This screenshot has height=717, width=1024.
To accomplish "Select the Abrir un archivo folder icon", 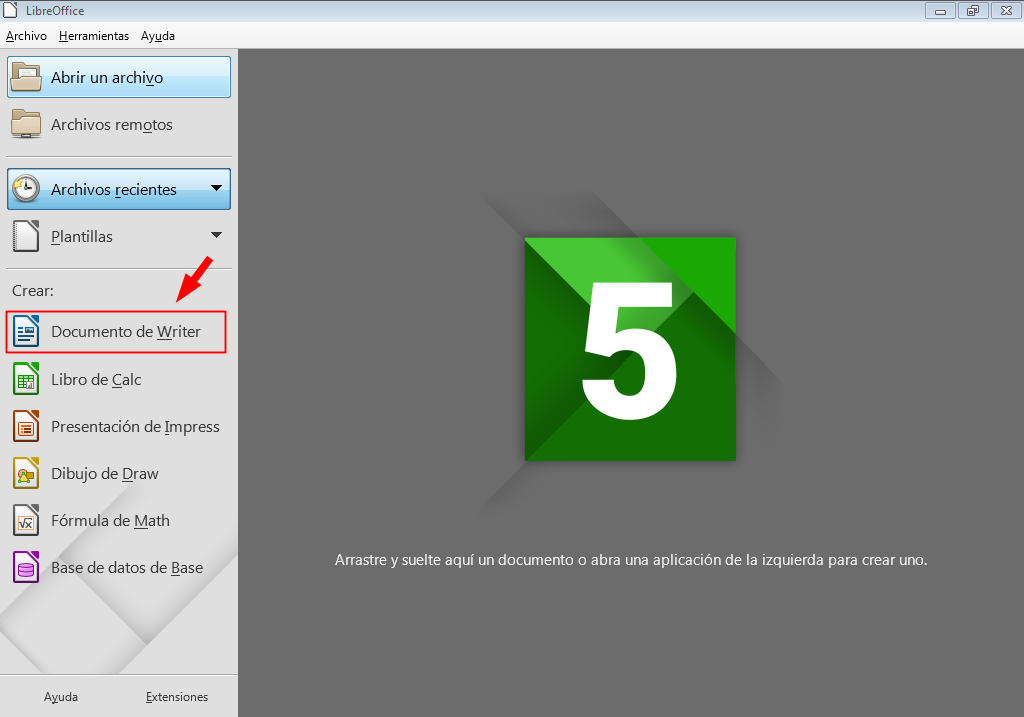I will tap(23, 76).
